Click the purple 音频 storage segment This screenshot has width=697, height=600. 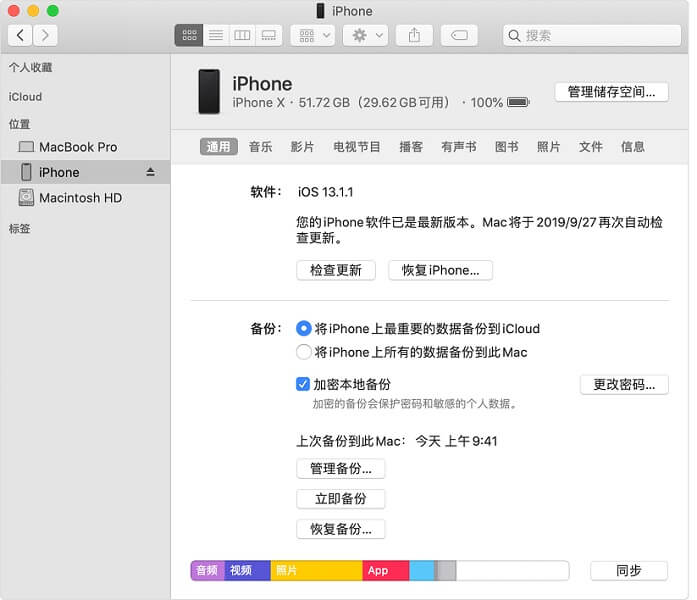point(208,570)
